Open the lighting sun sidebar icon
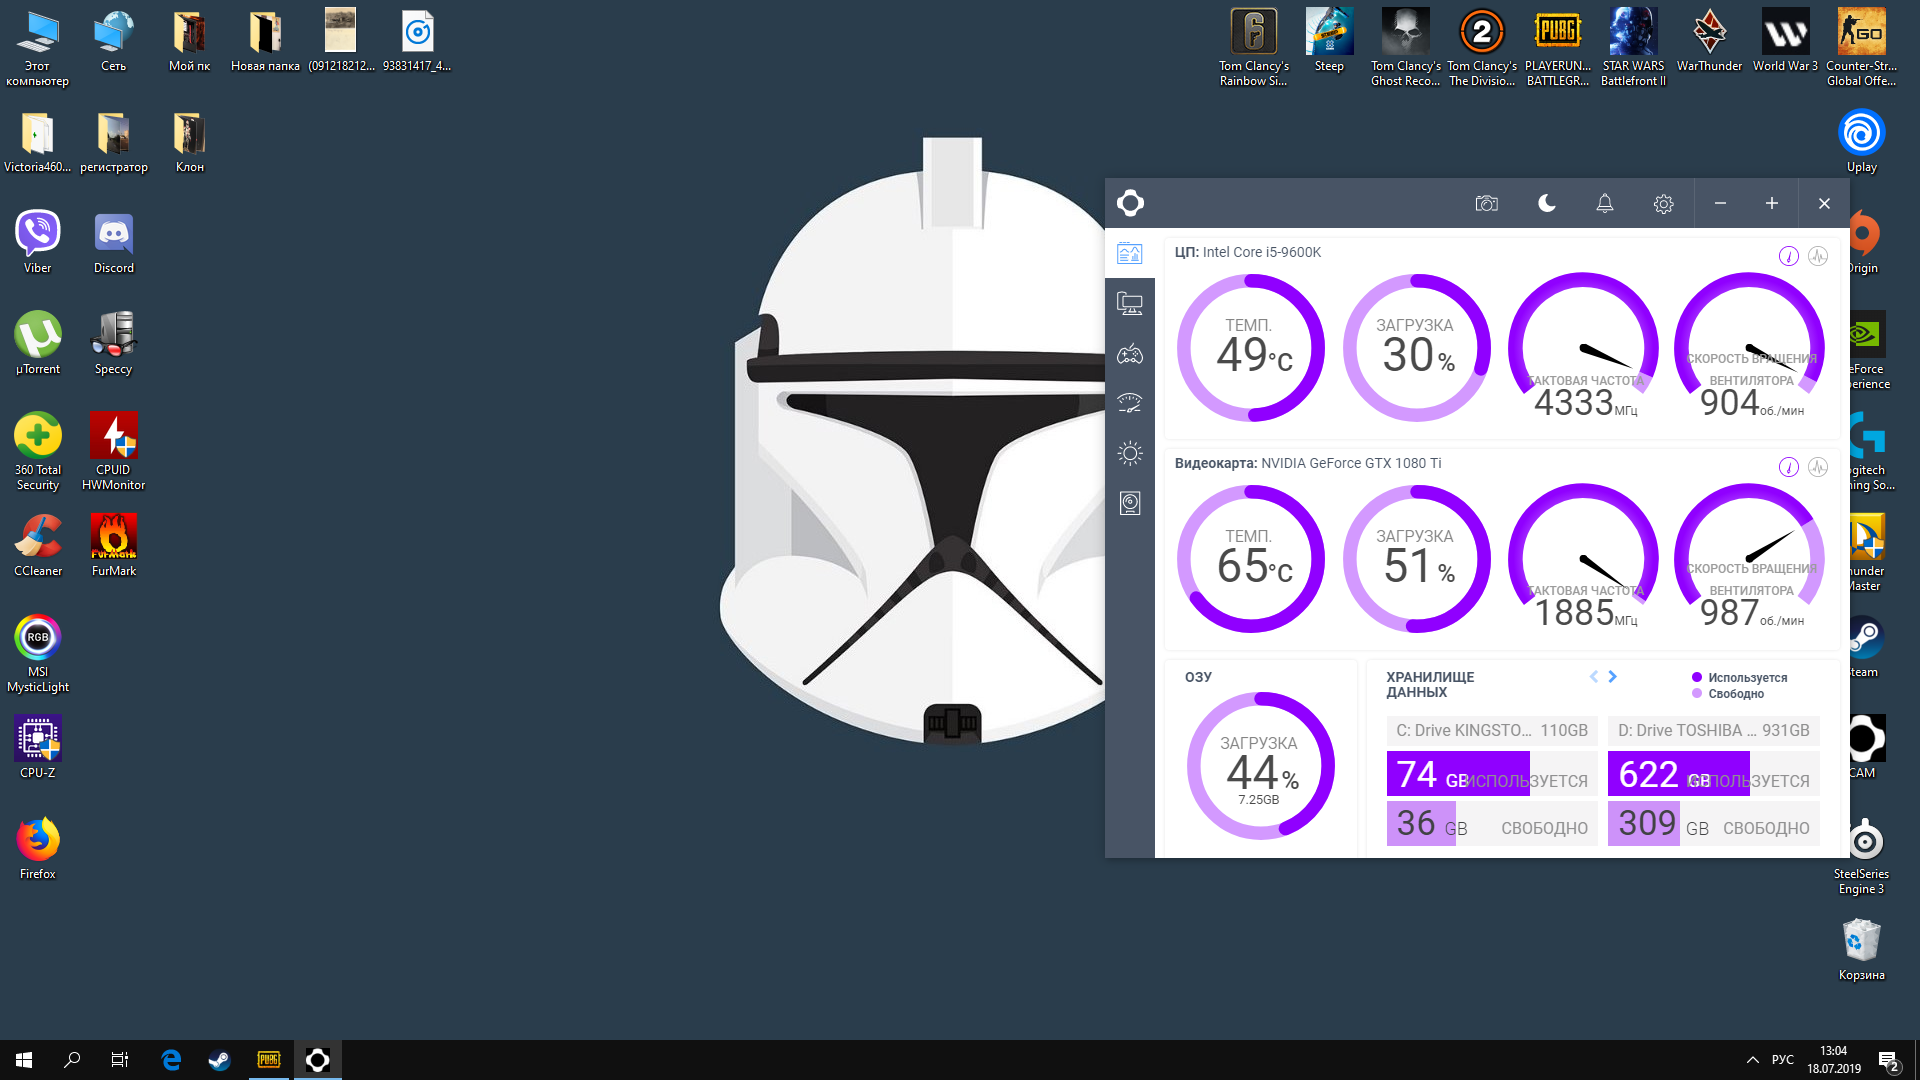Viewport: 1920px width, 1080px height. pyautogui.click(x=1130, y=453)
